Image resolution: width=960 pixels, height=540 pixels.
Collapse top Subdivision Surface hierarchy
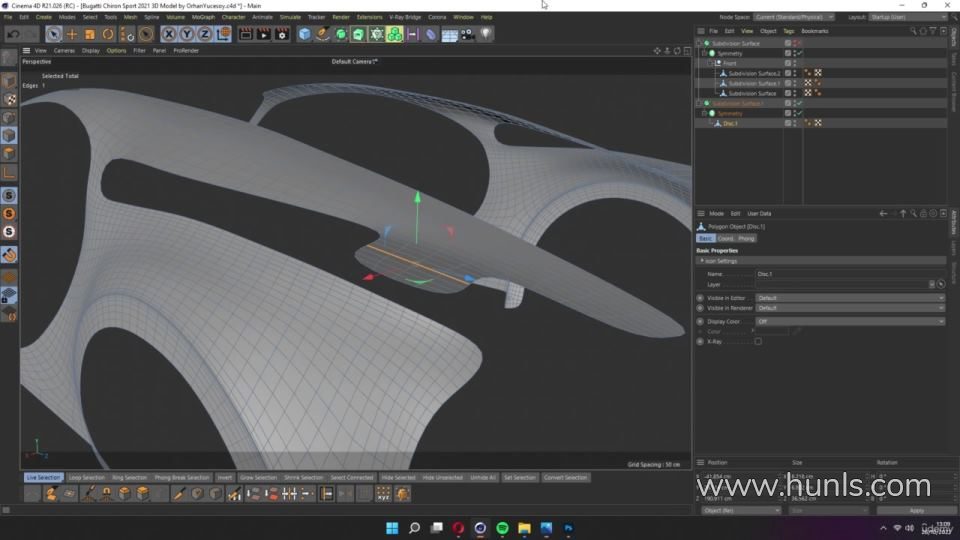[x=699, y=43]
